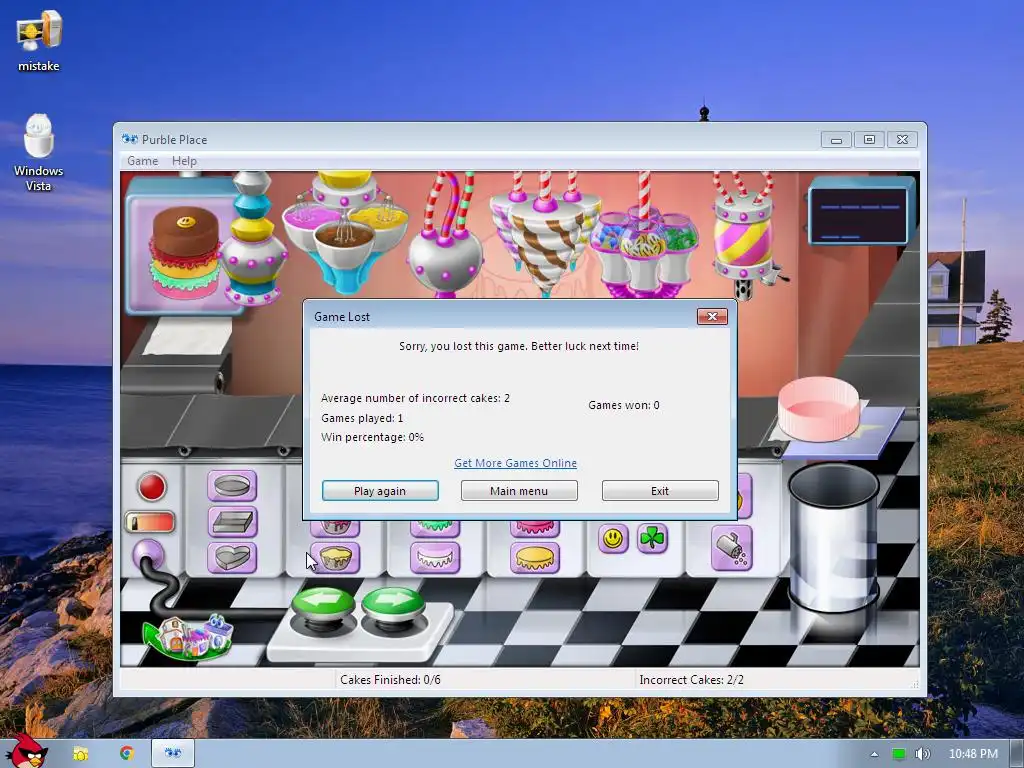The width and height of the screenshot is (1024, 768).
Task: Open the Game menu
Action: [x=142, y=161]
